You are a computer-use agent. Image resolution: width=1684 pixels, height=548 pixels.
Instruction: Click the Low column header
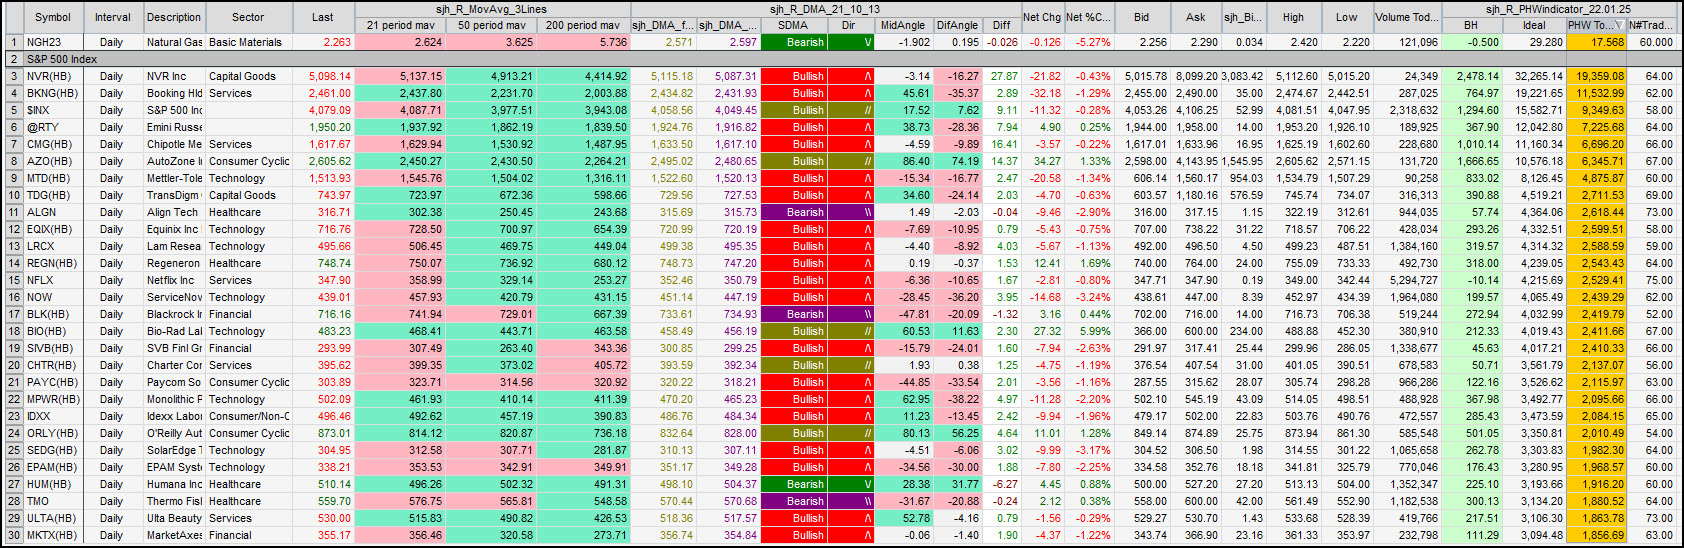coord(1346,17)
